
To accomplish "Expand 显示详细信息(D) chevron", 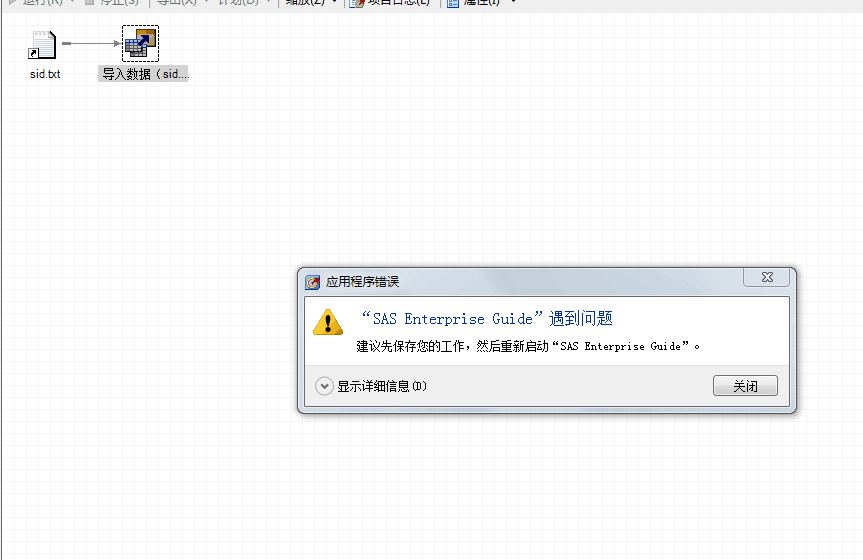I will [x=324, y=386].
